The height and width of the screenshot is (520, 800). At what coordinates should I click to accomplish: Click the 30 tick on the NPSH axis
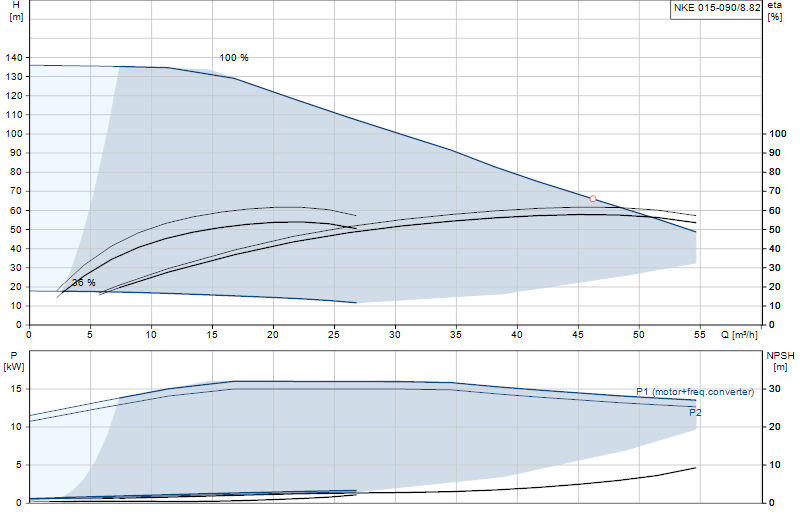point(774,389)
